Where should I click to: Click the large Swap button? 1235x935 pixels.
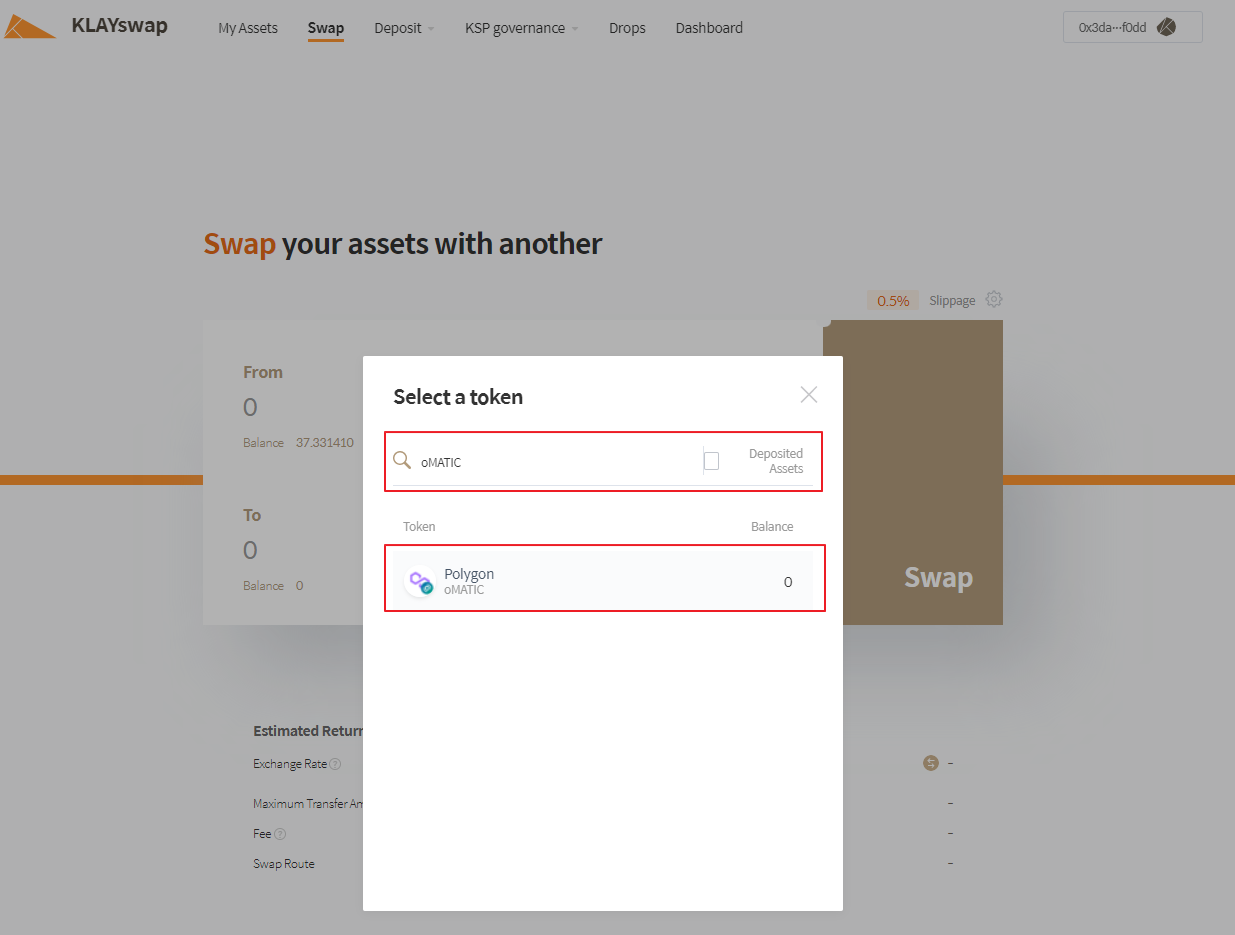913,472
